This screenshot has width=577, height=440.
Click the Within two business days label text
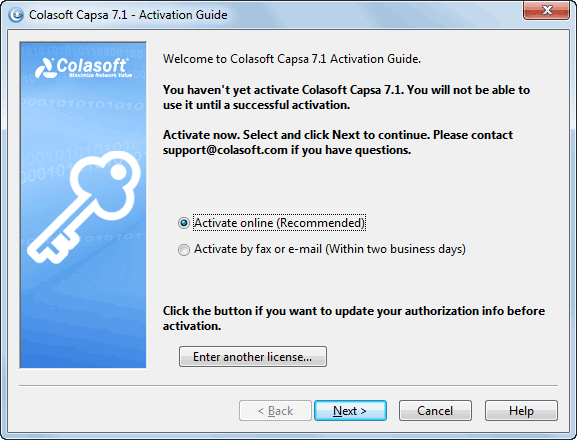pos(396,249)
